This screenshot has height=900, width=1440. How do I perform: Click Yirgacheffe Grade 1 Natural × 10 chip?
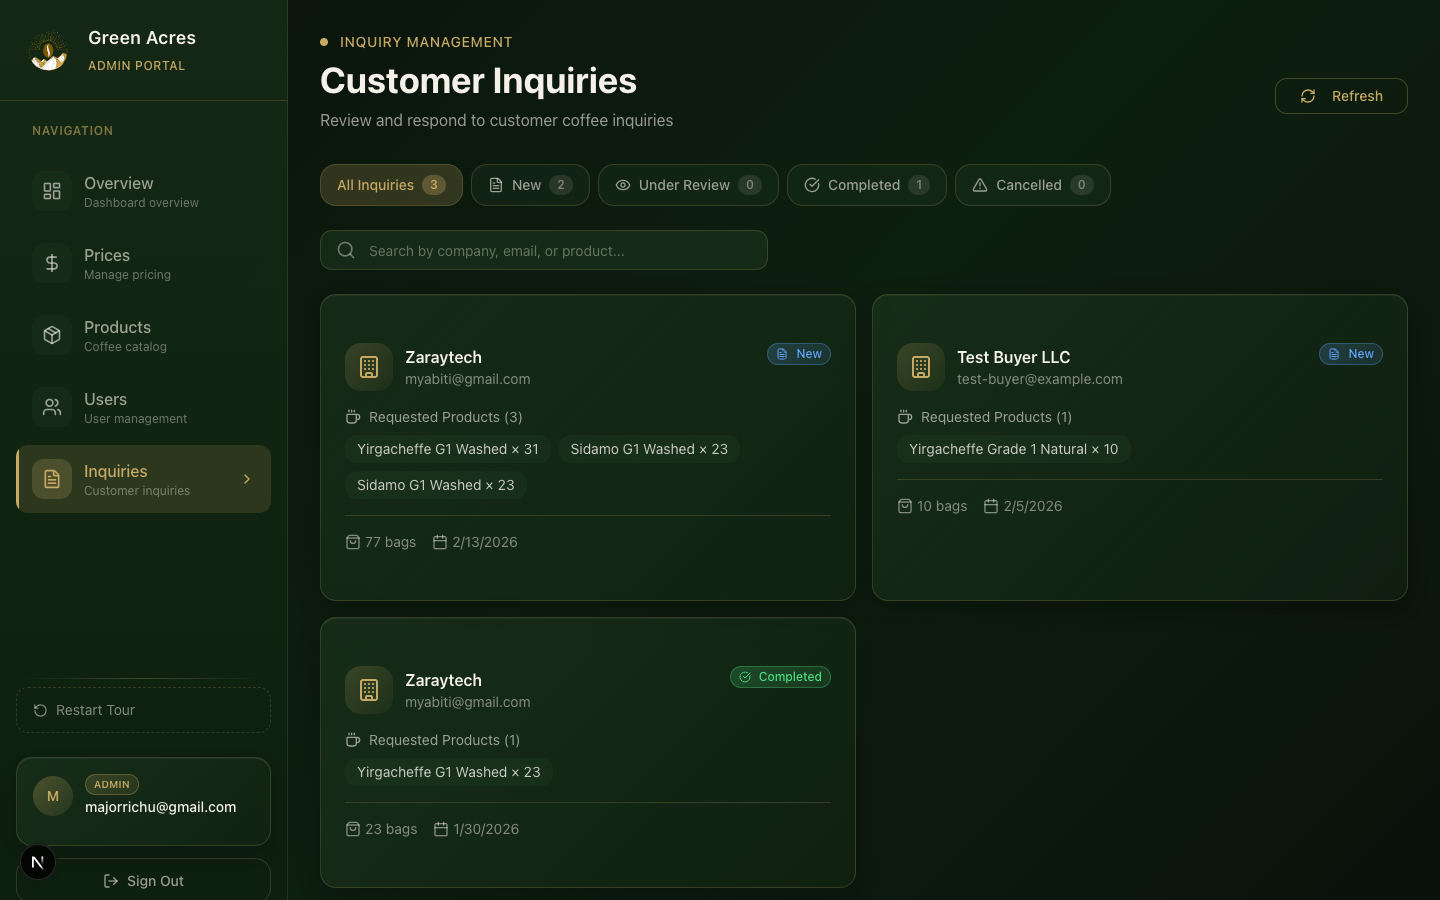click(1014, 449)
